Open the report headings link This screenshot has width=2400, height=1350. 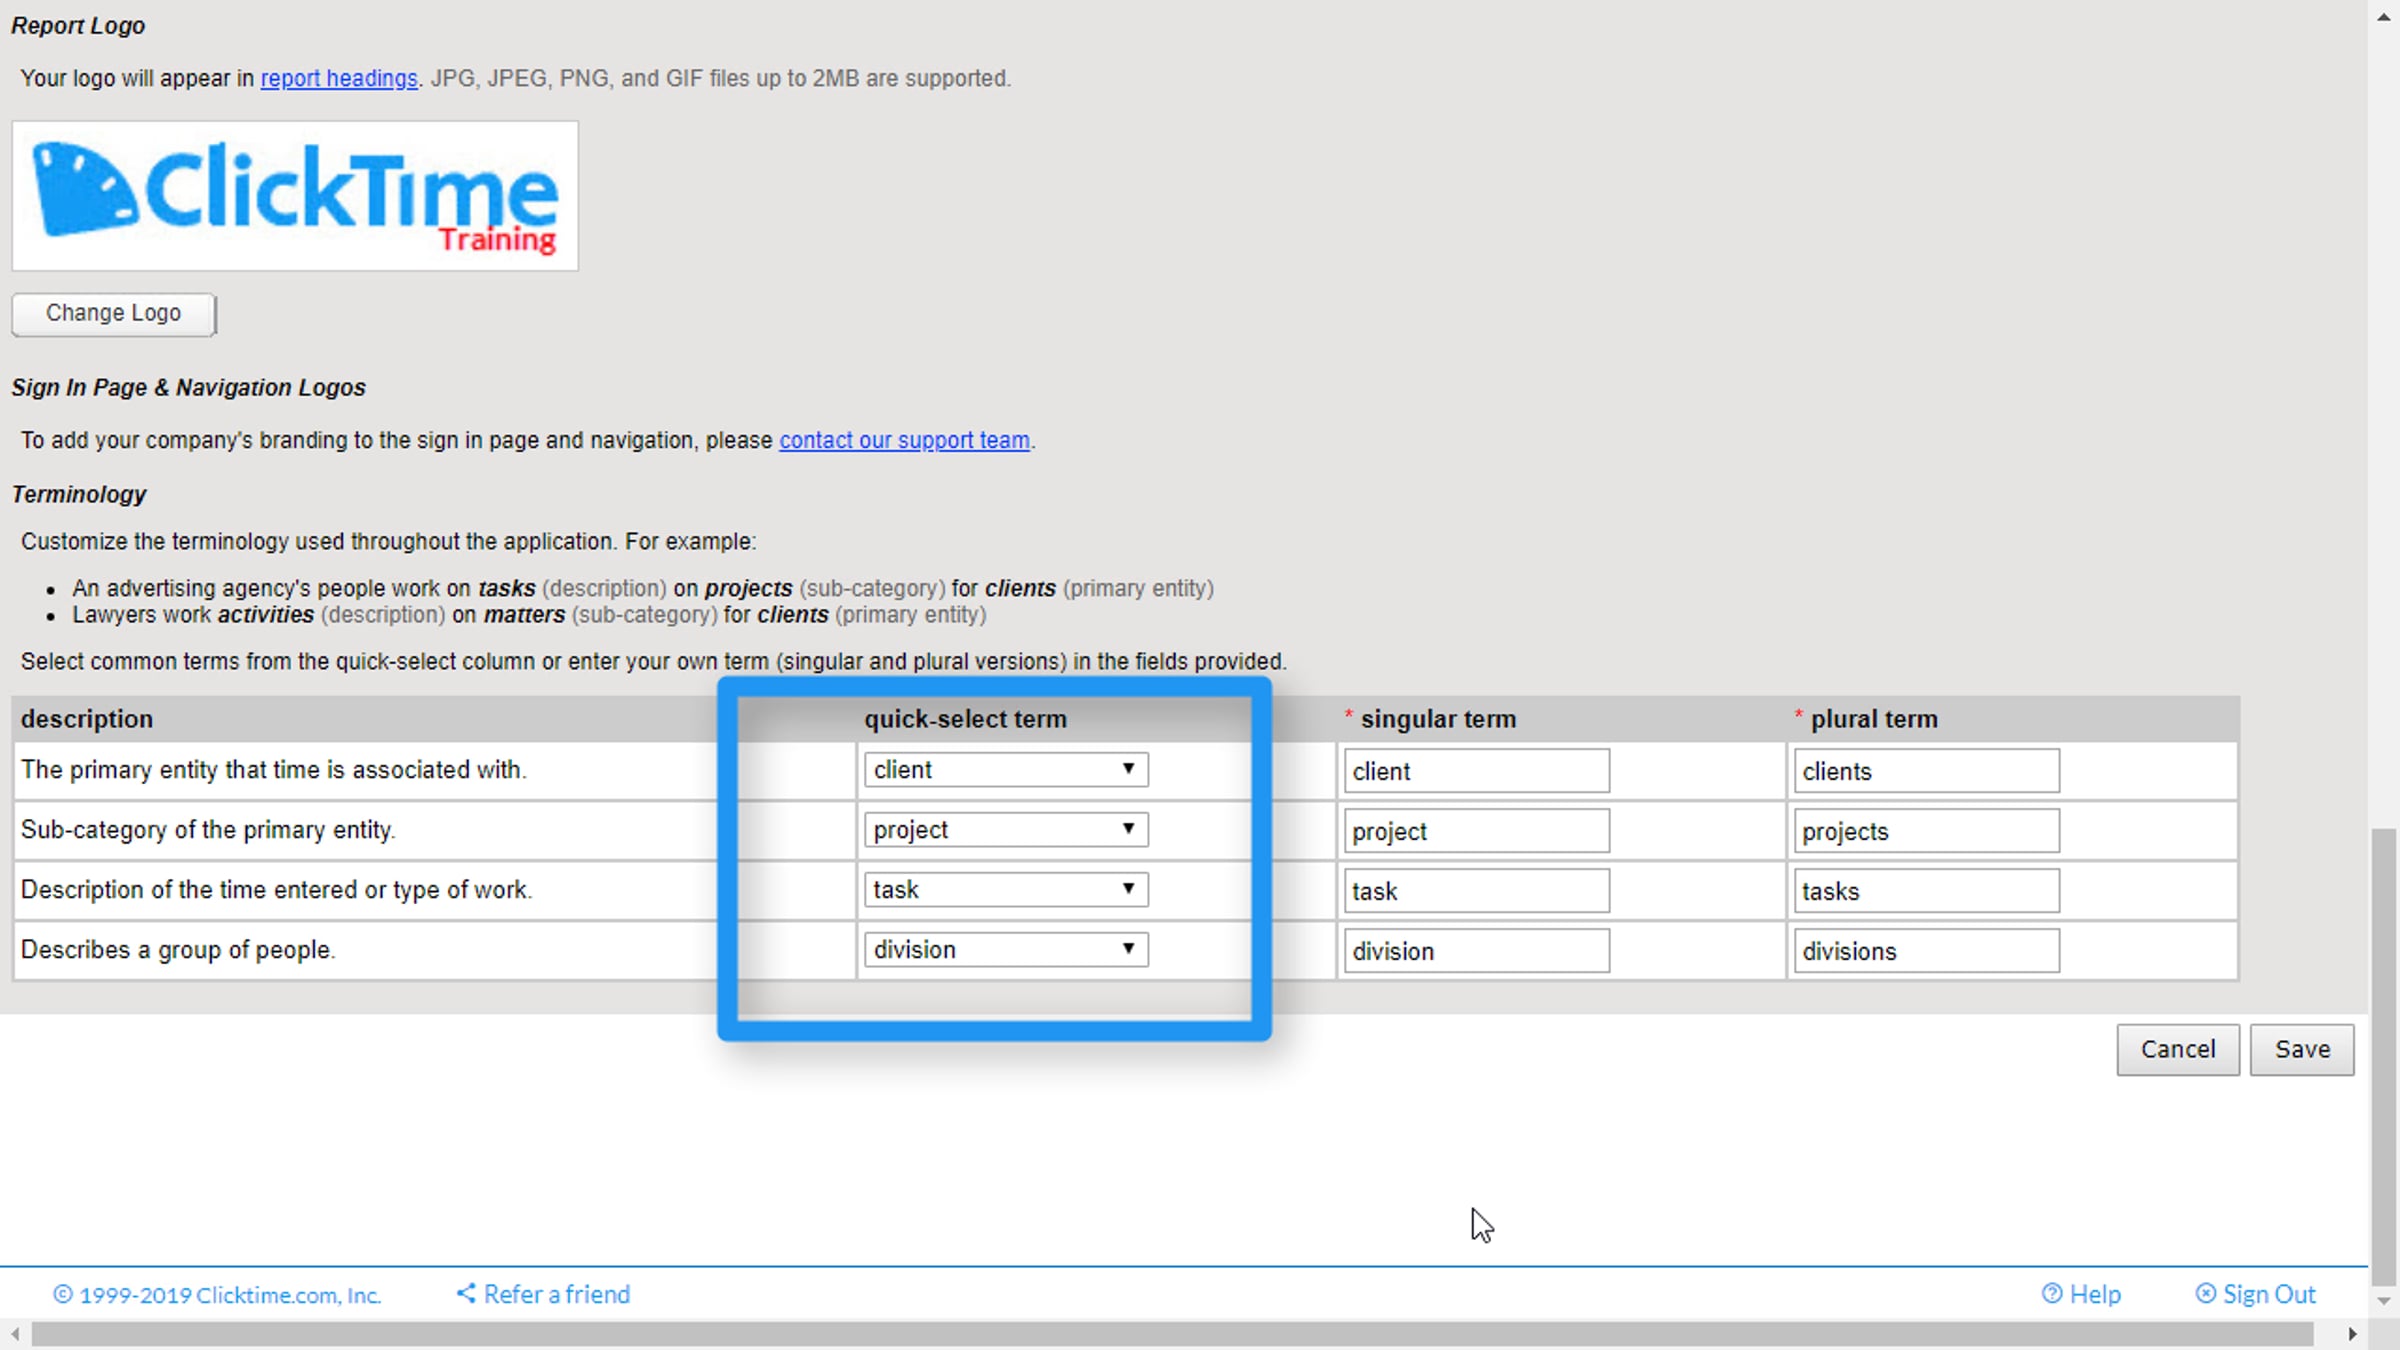[x=339, y=78]
